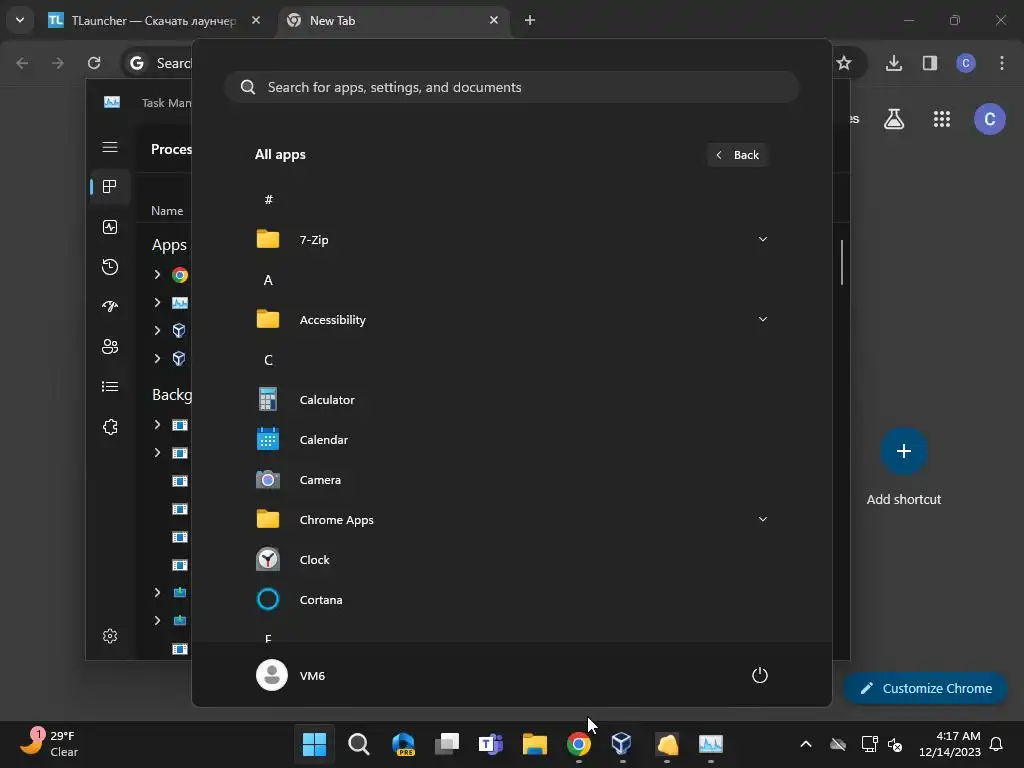The width and height of the screenshot is (1024, 768).
Task: Open Task Manager Details page
Action: pyautogui.click(x=110, y=387)
